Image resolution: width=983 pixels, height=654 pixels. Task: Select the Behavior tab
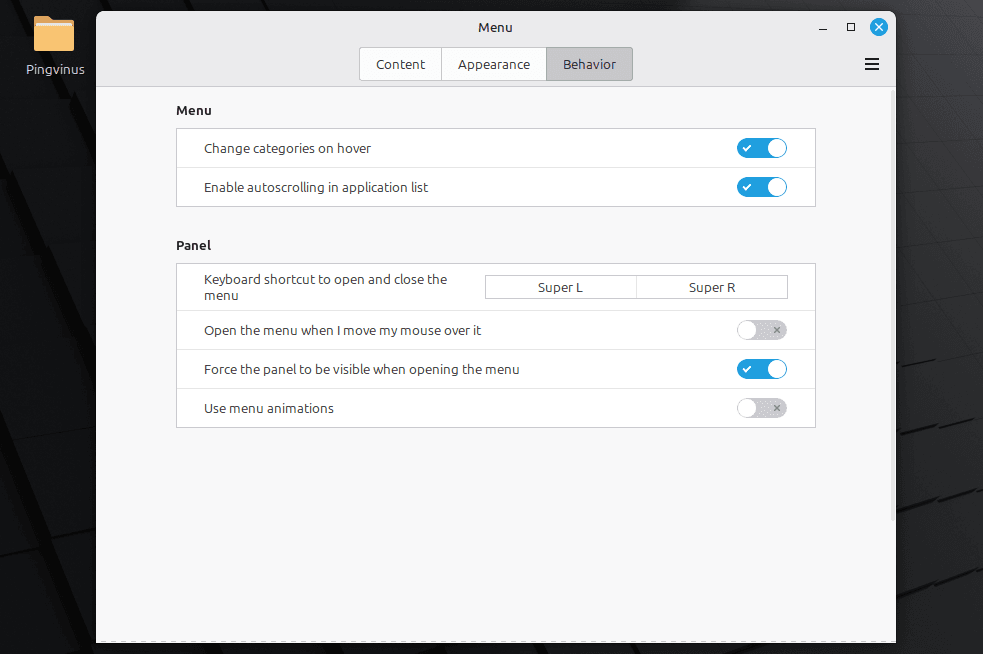(589, 64)
